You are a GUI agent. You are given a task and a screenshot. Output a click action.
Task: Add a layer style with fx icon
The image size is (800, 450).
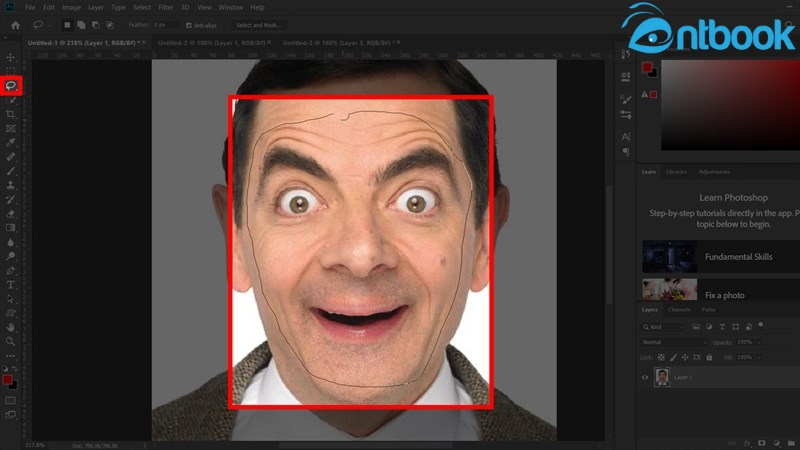click(x=747, y=443)
